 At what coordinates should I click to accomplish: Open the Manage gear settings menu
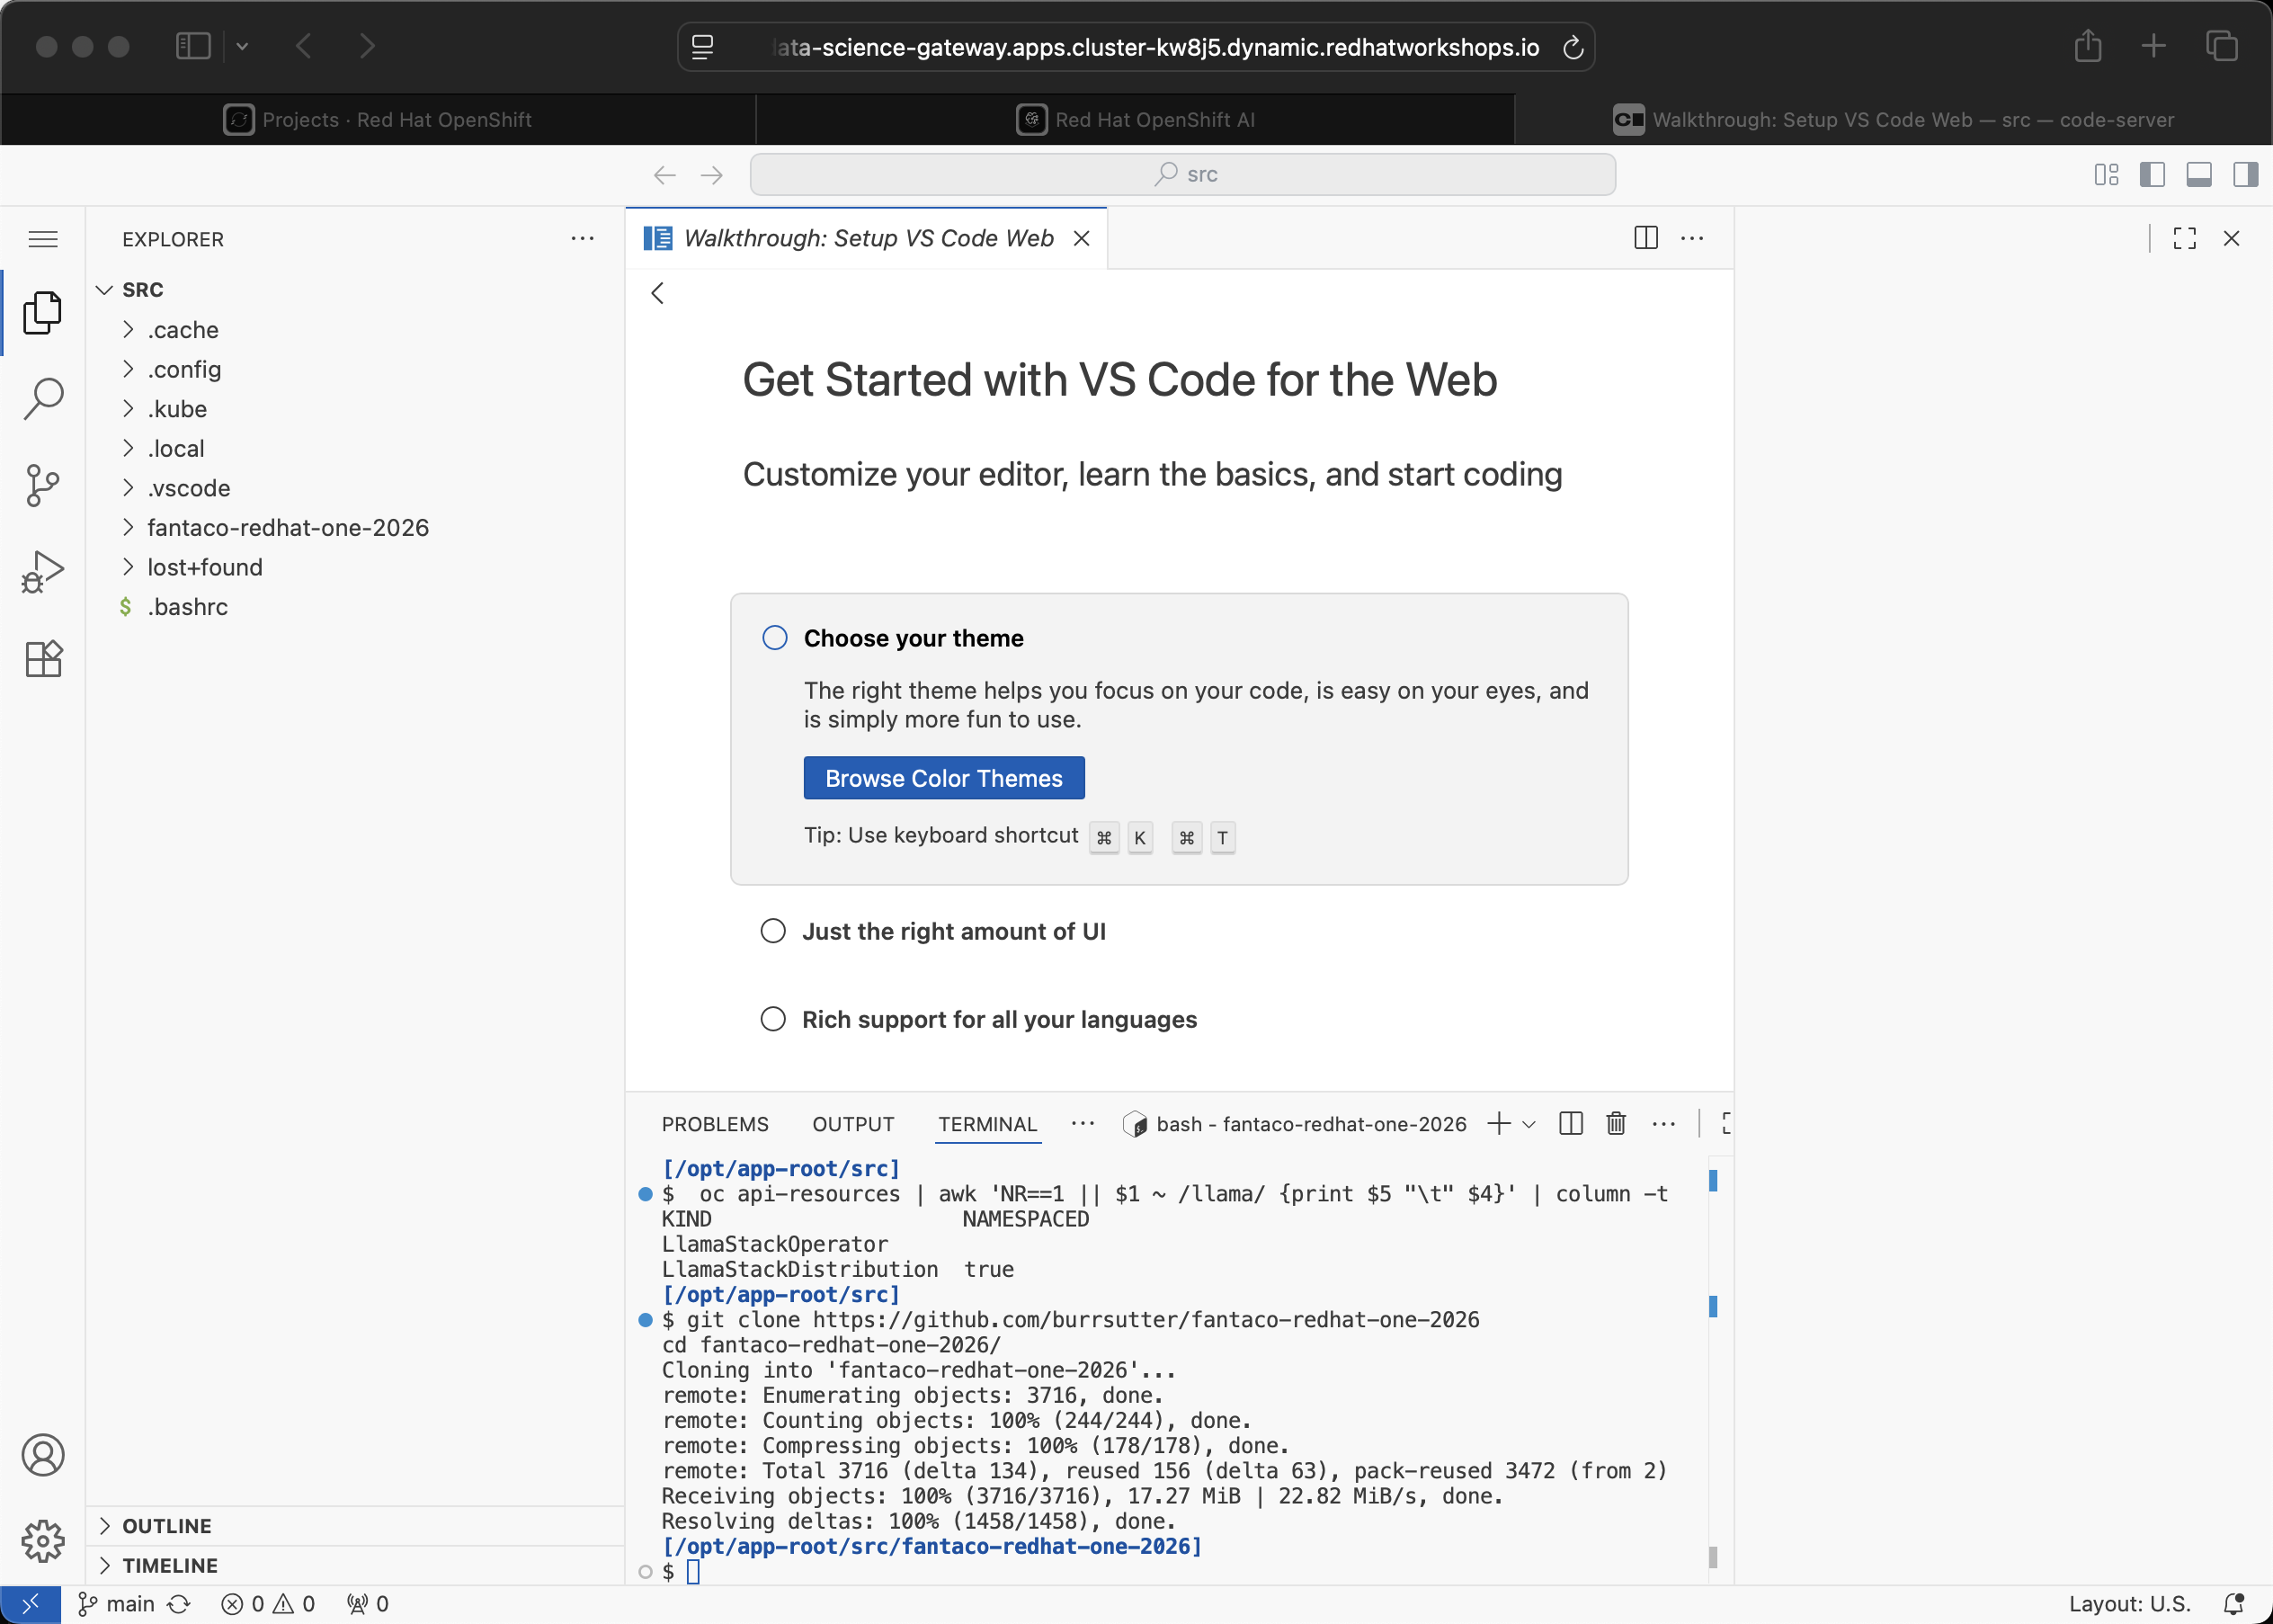coord(43,1541)
